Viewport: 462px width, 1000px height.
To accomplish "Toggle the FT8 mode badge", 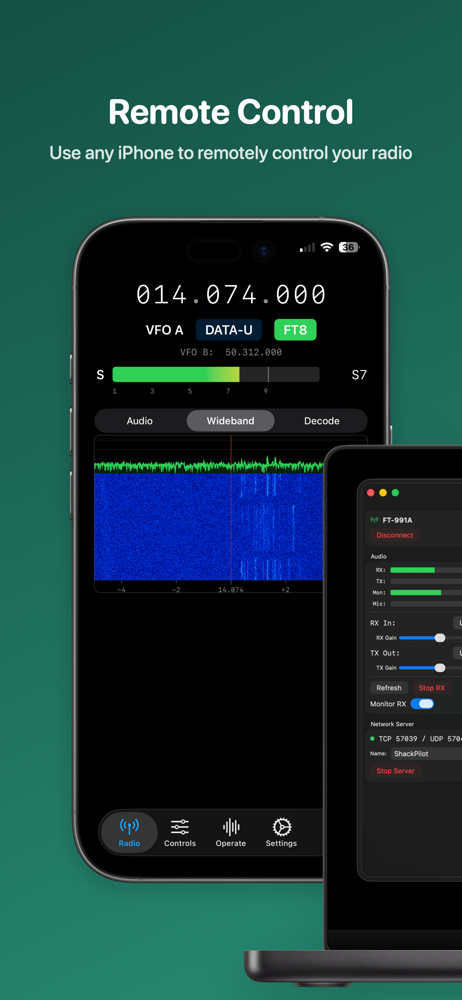I will pos(295,330).
